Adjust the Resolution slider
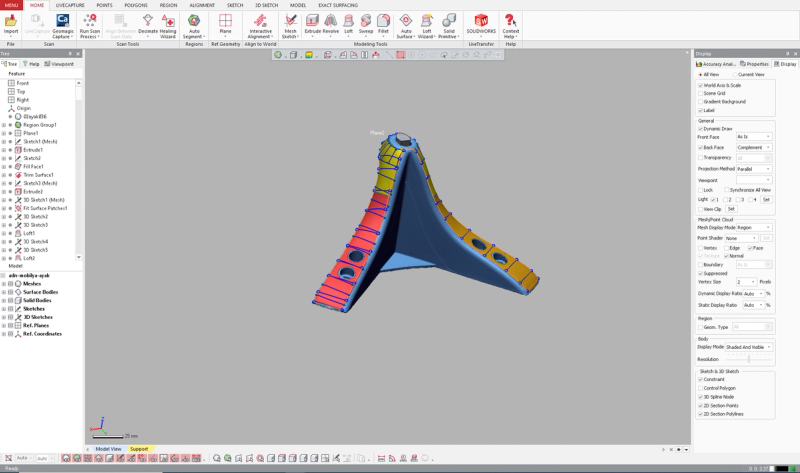The width and height of the screenshot is (800, 473). (748, 359)
